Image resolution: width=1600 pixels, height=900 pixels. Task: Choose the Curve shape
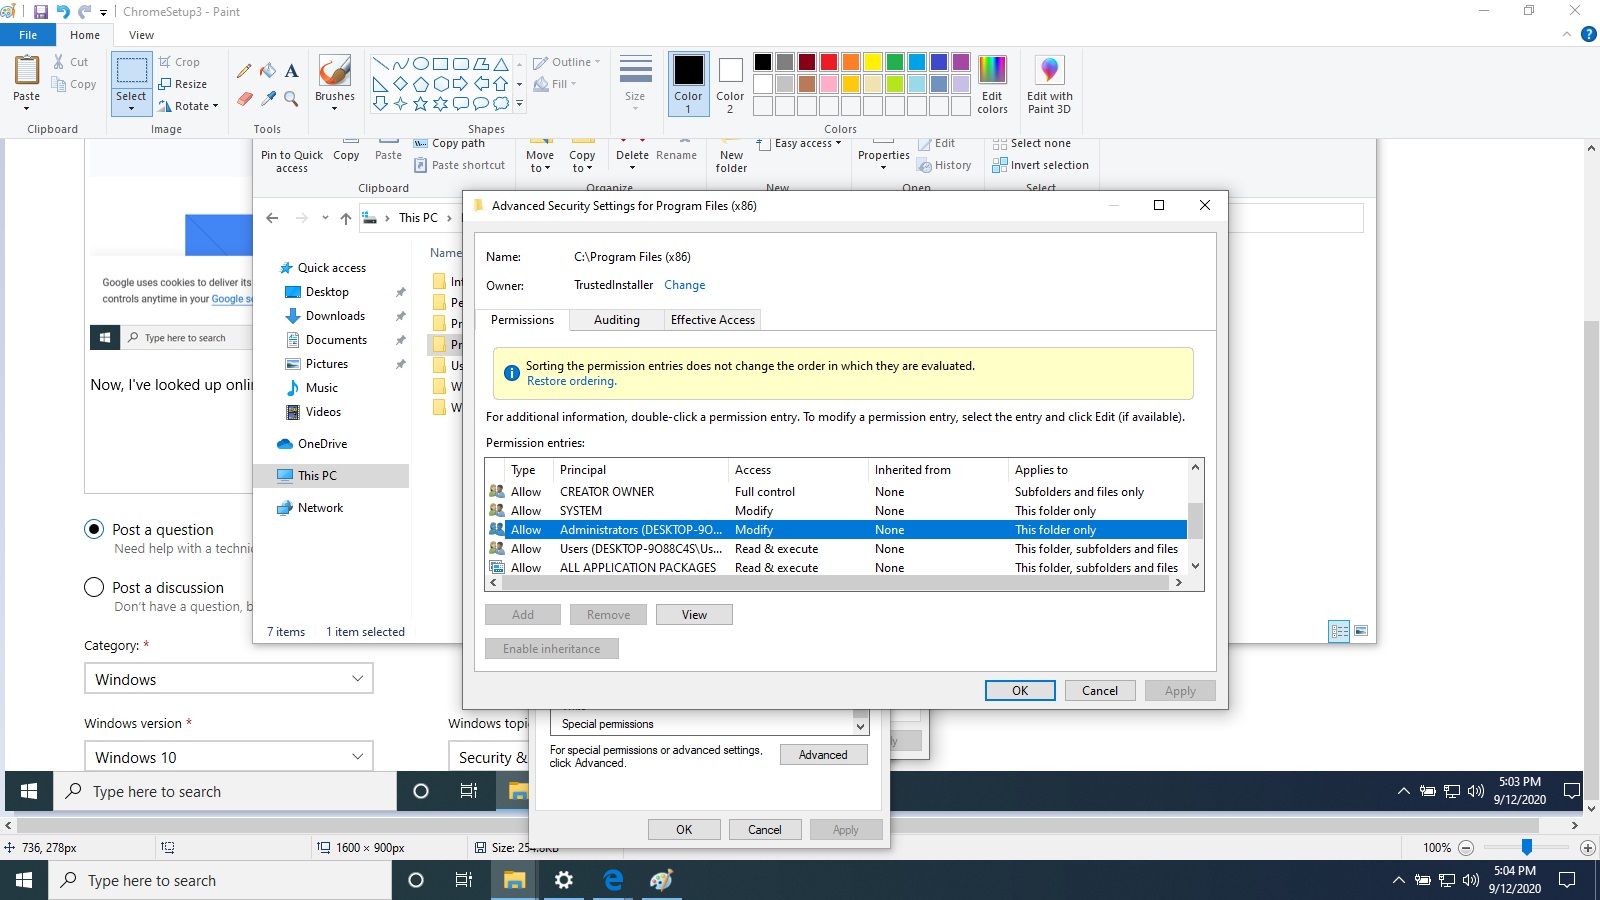[401, 64]
